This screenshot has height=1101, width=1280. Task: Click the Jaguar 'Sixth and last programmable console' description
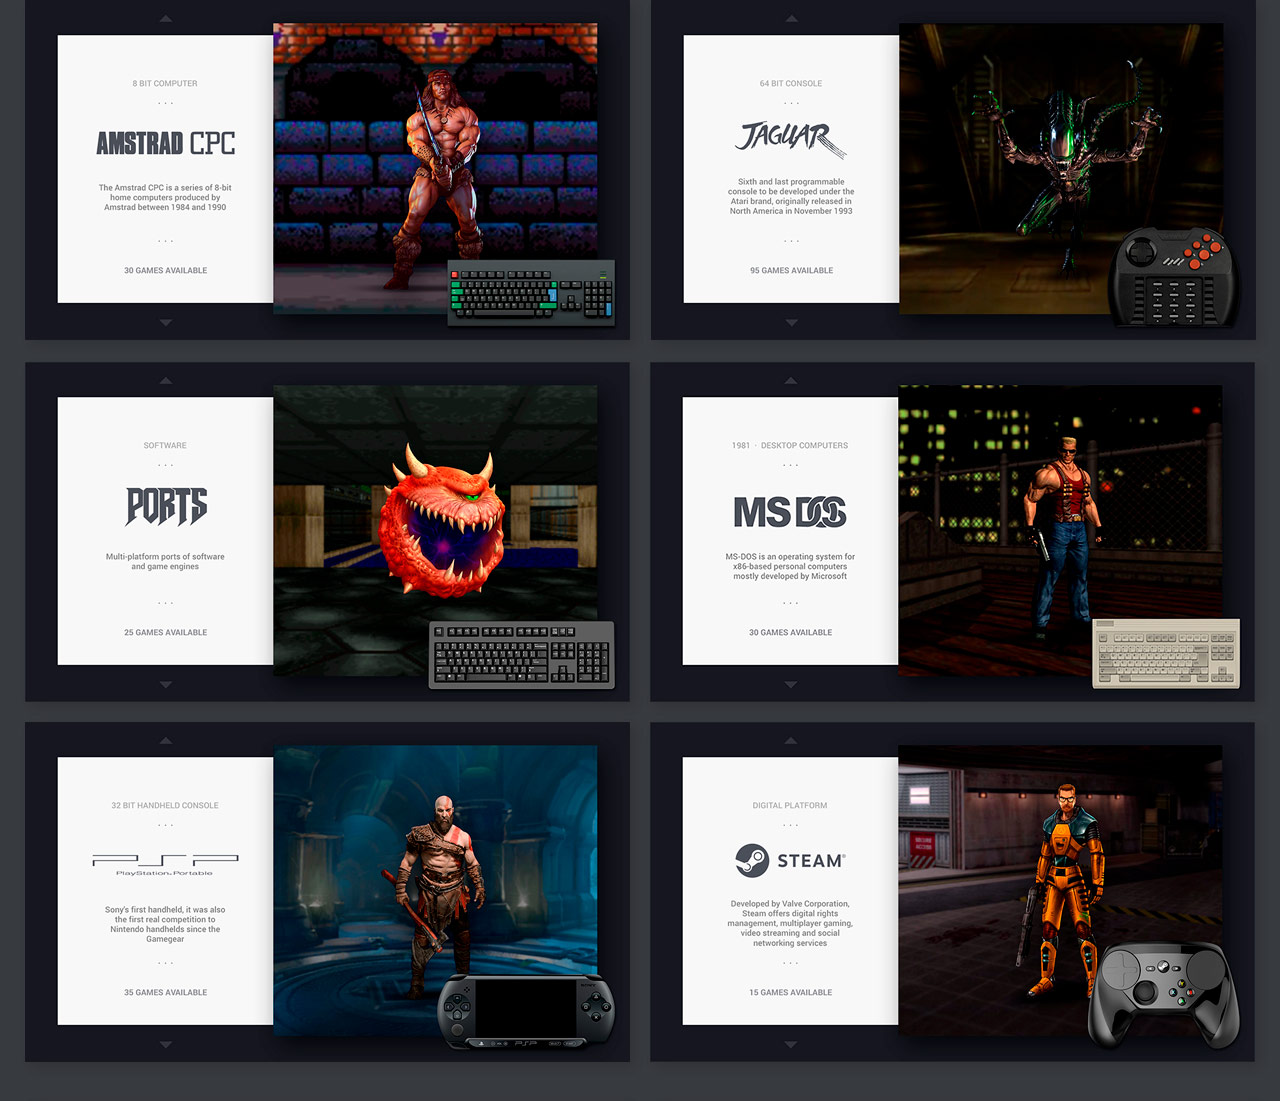(791, 197)
